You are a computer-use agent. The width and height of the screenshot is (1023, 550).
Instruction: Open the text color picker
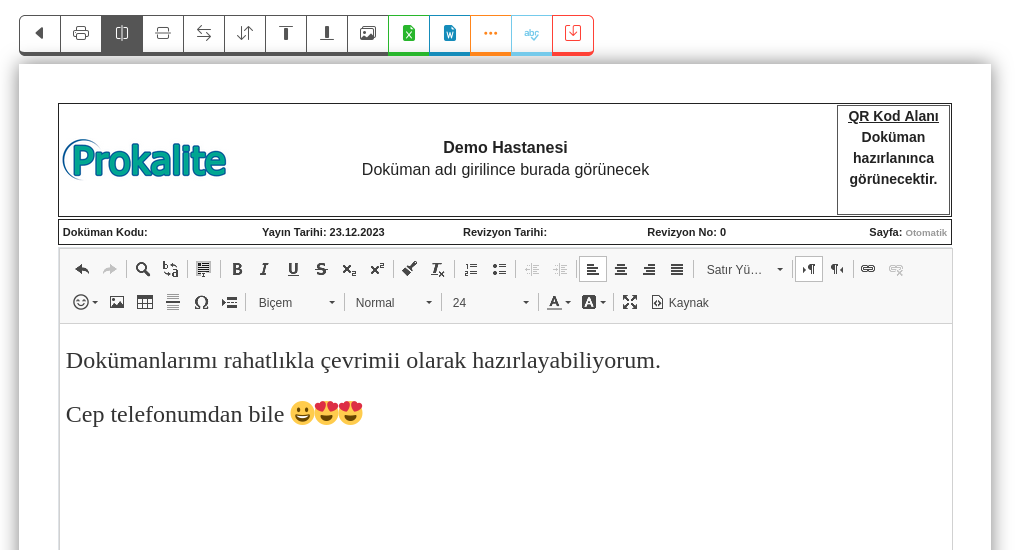559,302
